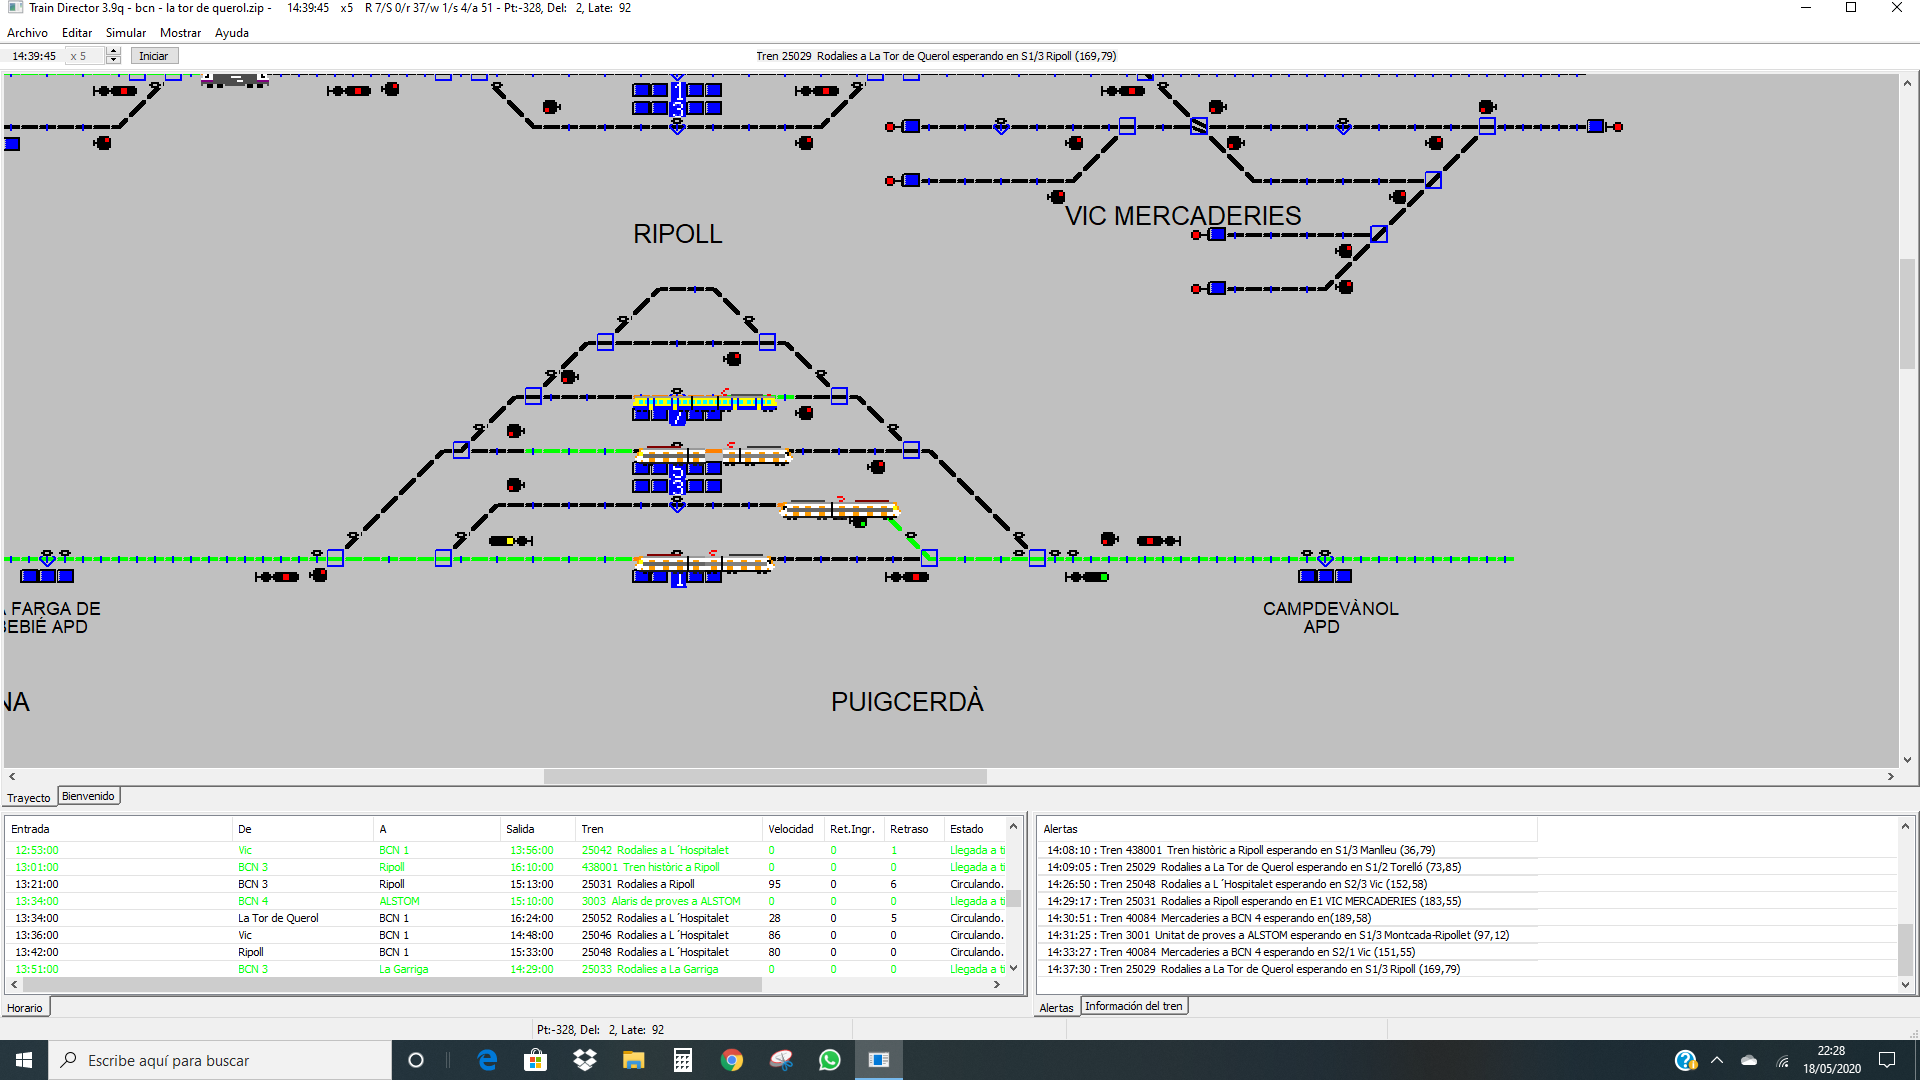The width and height of the screenshot is (1920, 1080).
Task: Open Calculator from the taskbar
Action: point(683,1060)
